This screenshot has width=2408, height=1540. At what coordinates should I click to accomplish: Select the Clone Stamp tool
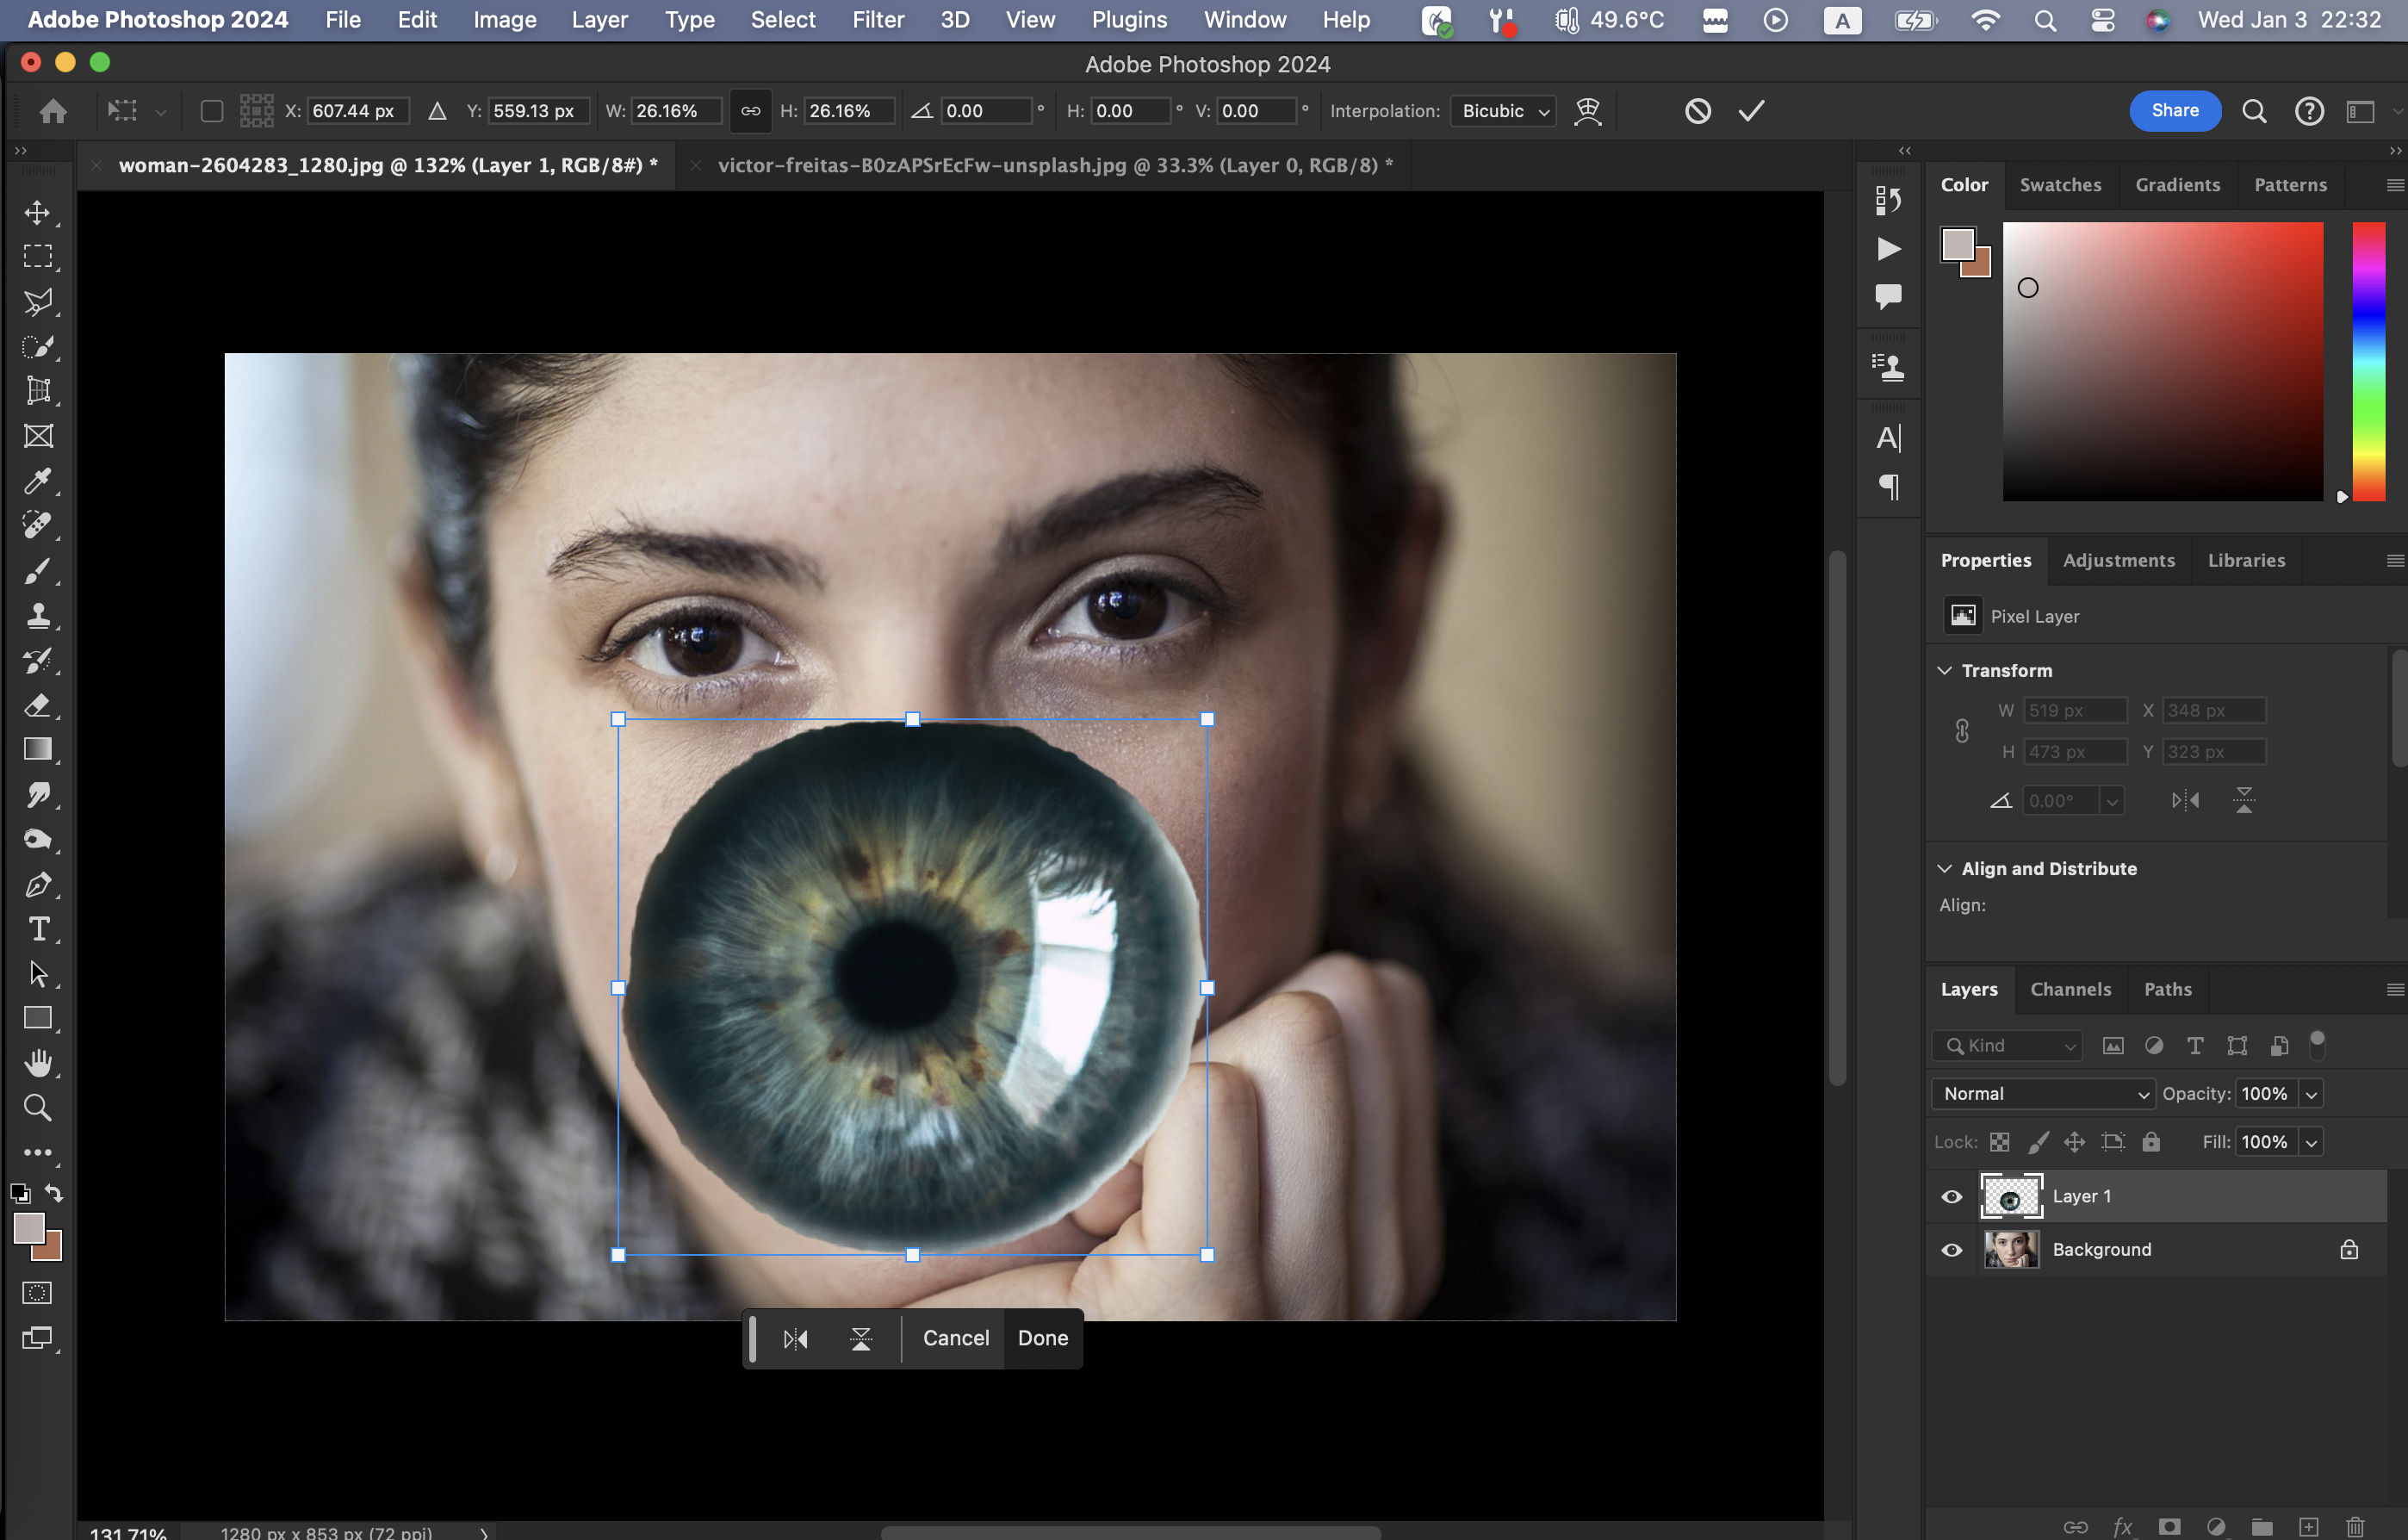(37, 615)
